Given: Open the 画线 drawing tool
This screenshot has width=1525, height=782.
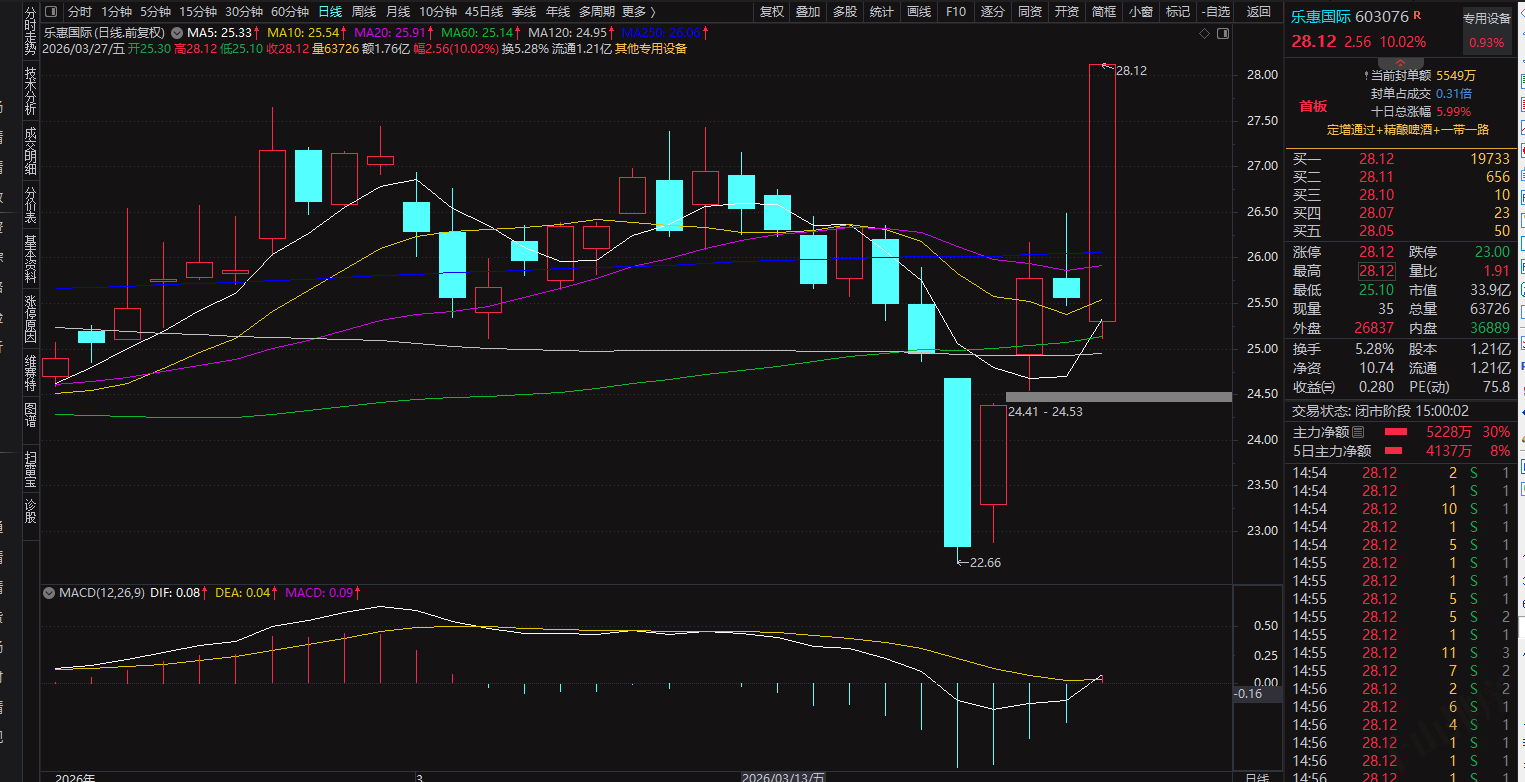Looking at the screenshot, I should point(917,12).
